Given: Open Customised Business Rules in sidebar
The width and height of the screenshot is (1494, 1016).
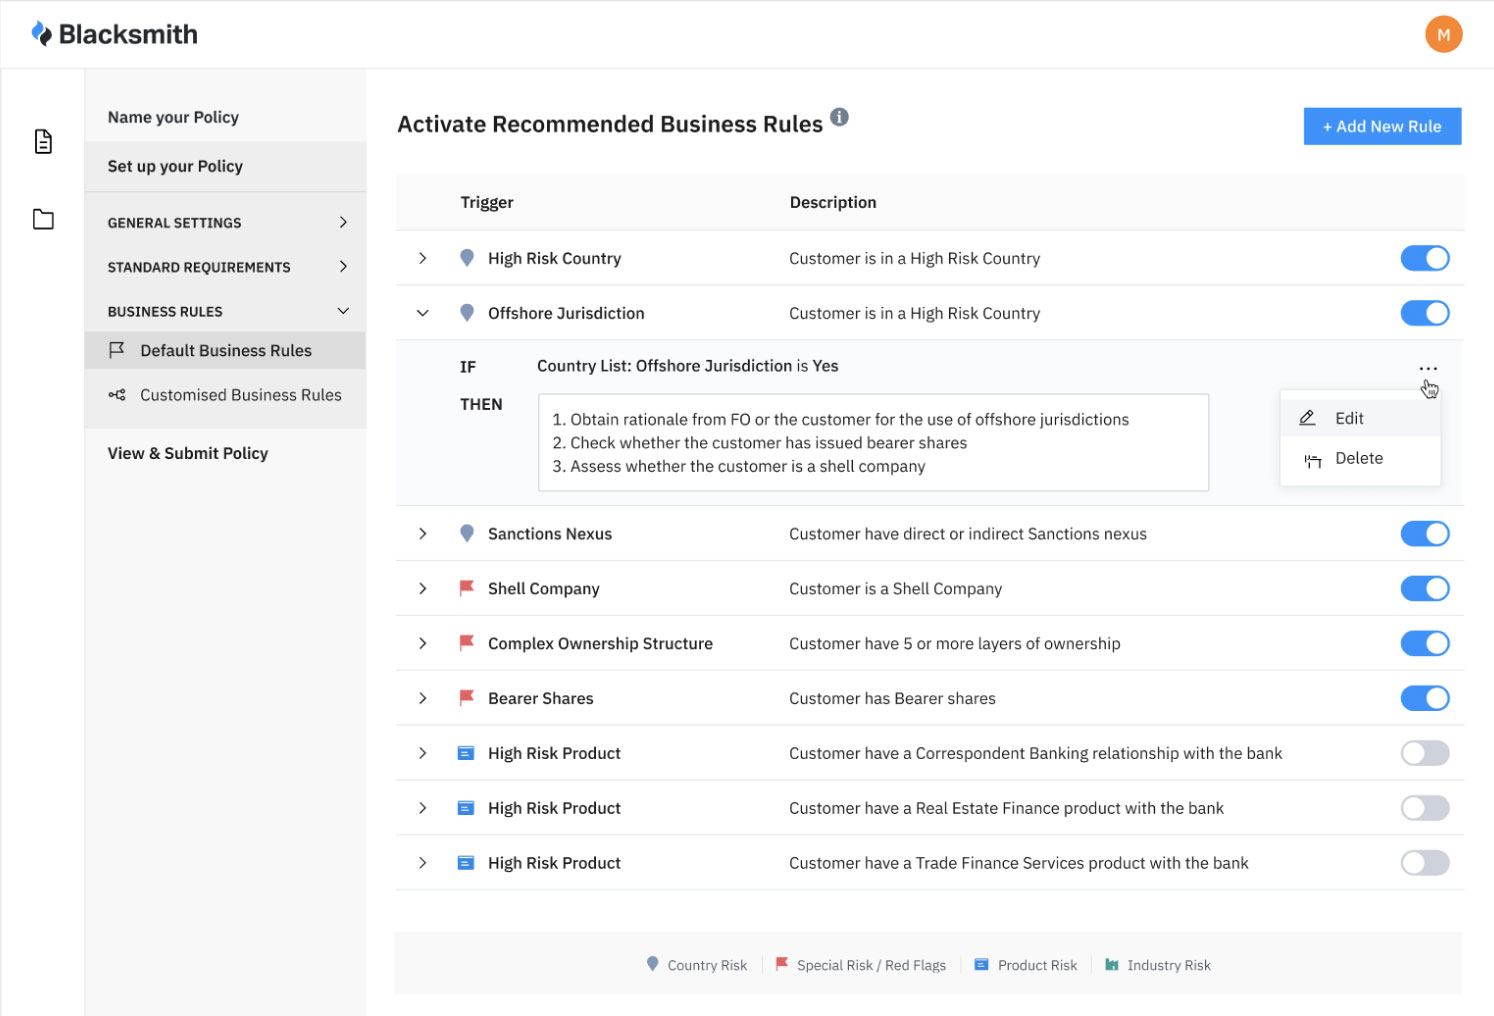Looking at the screenshot, I should (240, 395).
